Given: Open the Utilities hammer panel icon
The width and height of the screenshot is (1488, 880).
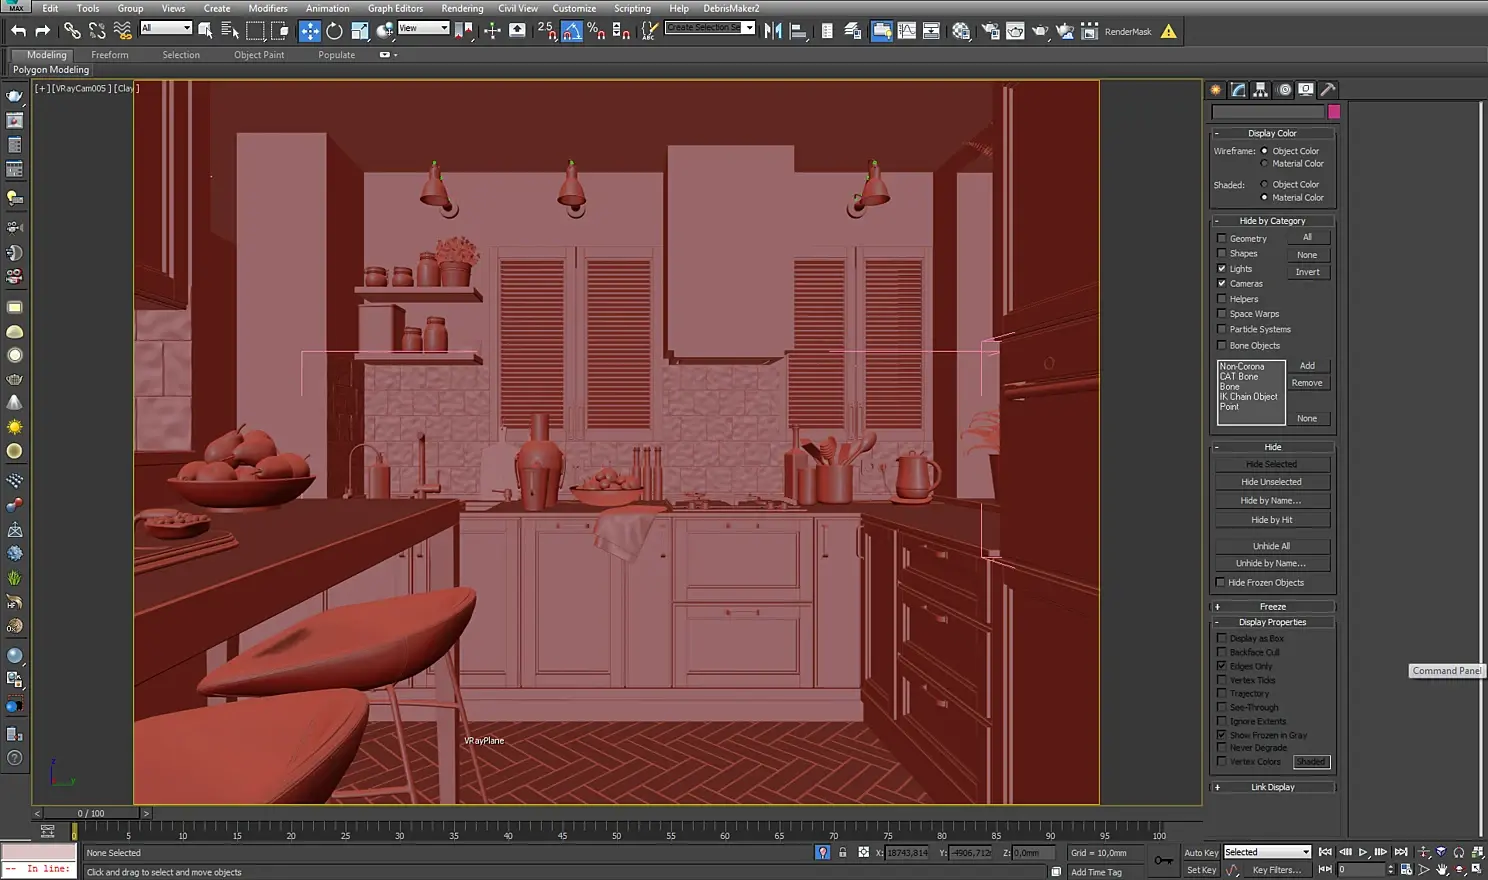Looking at the screenshot, I should 1328,90.
